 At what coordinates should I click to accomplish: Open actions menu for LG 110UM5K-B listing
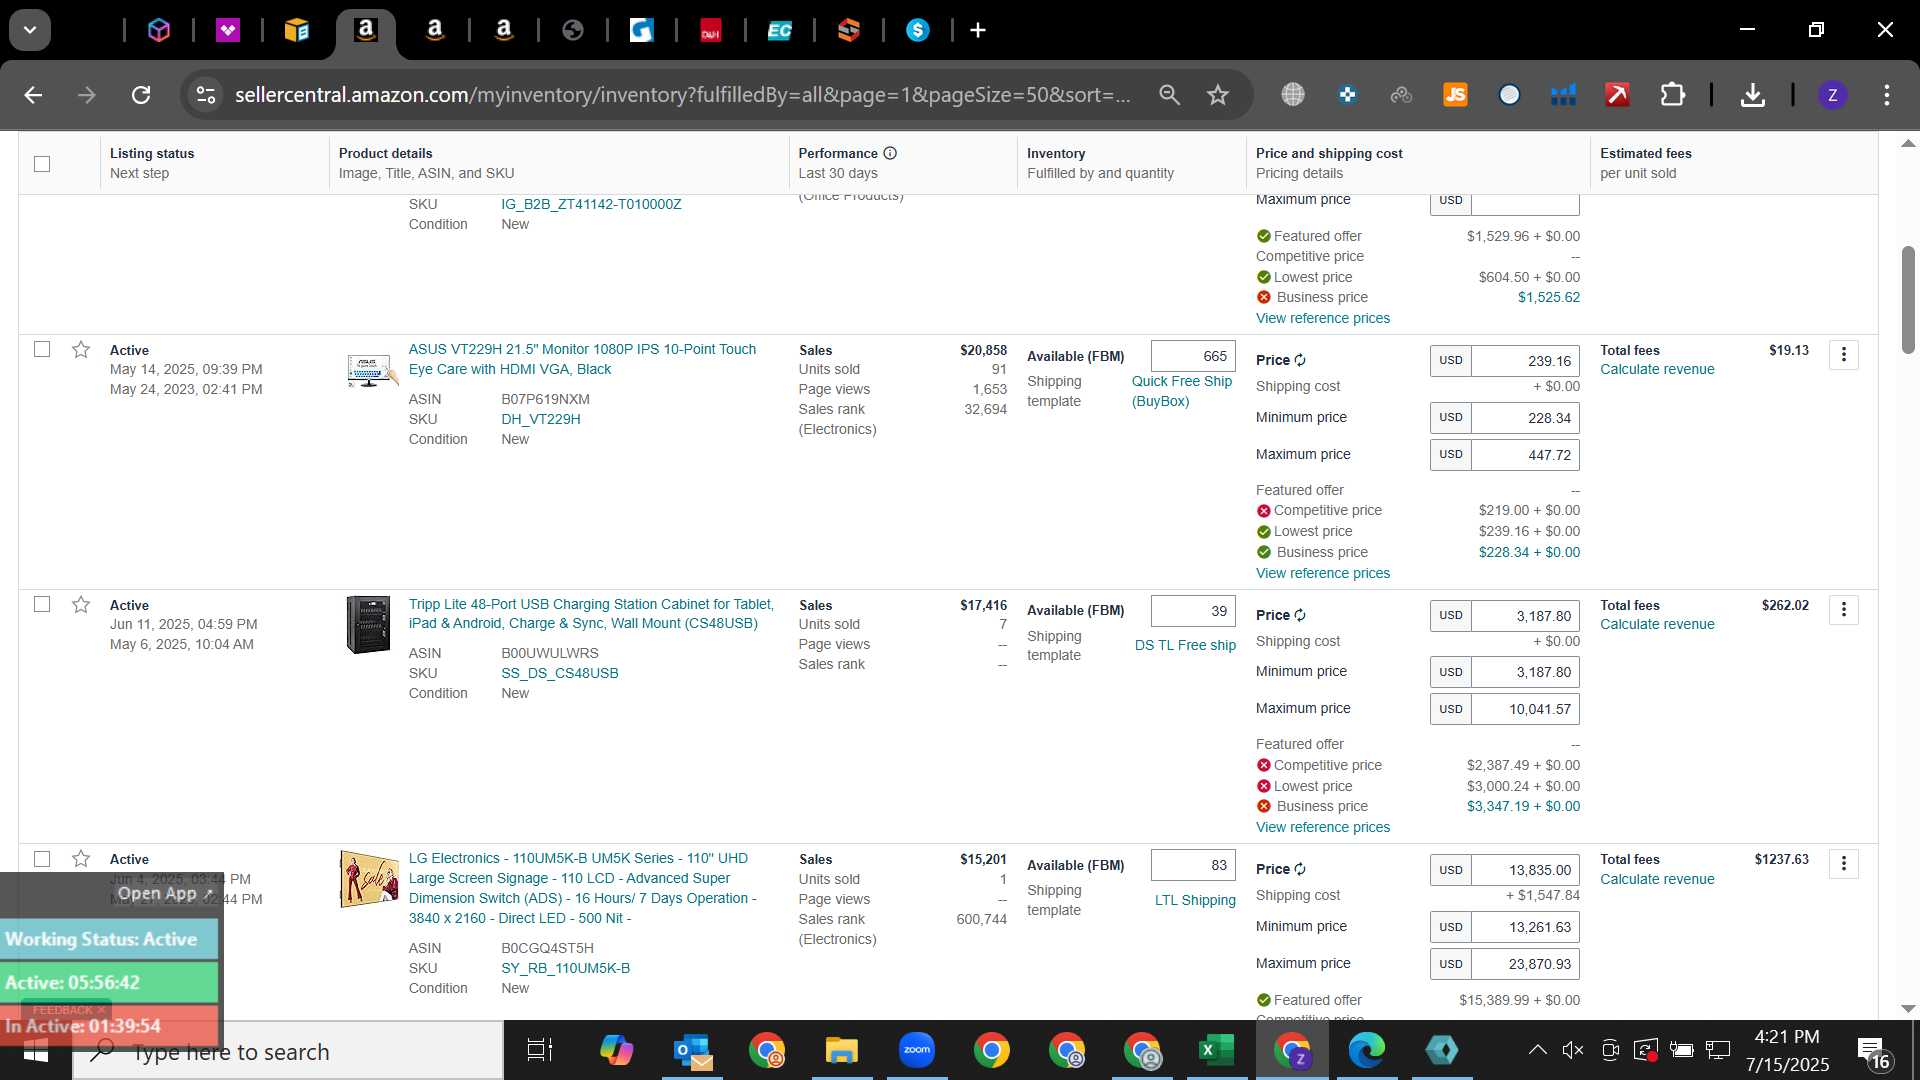(x=1844, y=864)
